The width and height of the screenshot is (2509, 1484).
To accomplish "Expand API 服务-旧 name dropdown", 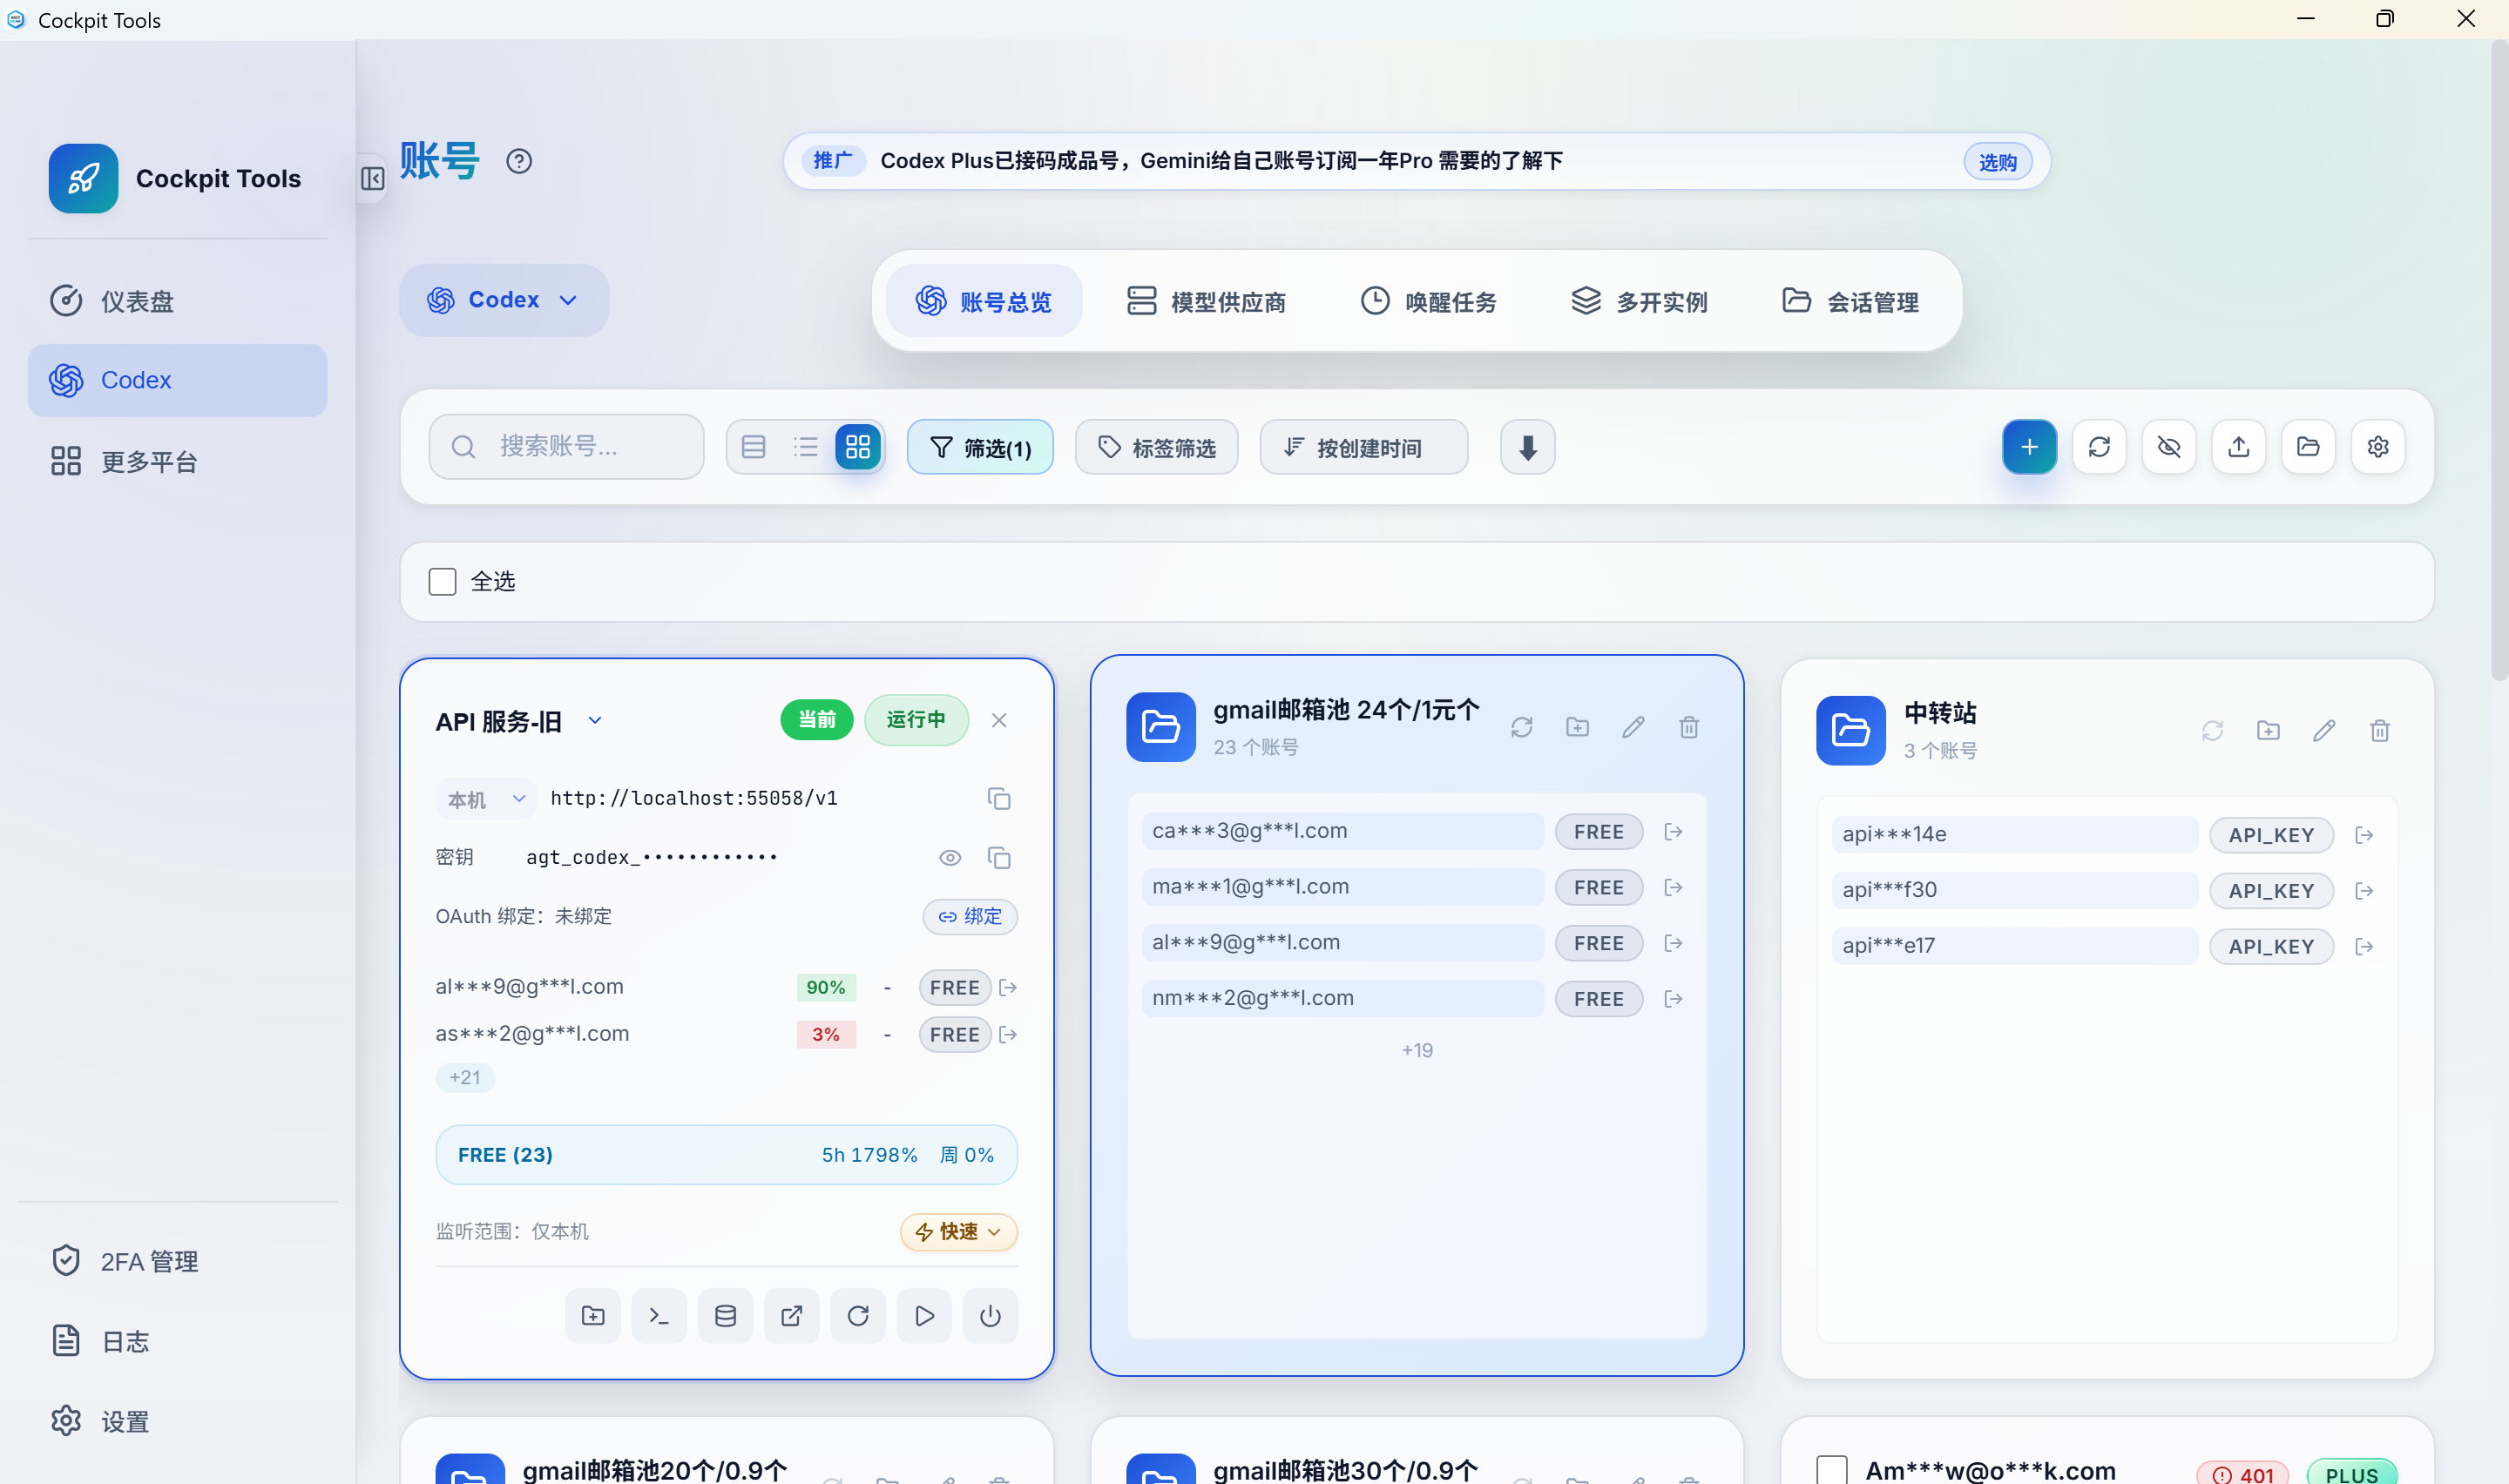I will coord(595,720).
